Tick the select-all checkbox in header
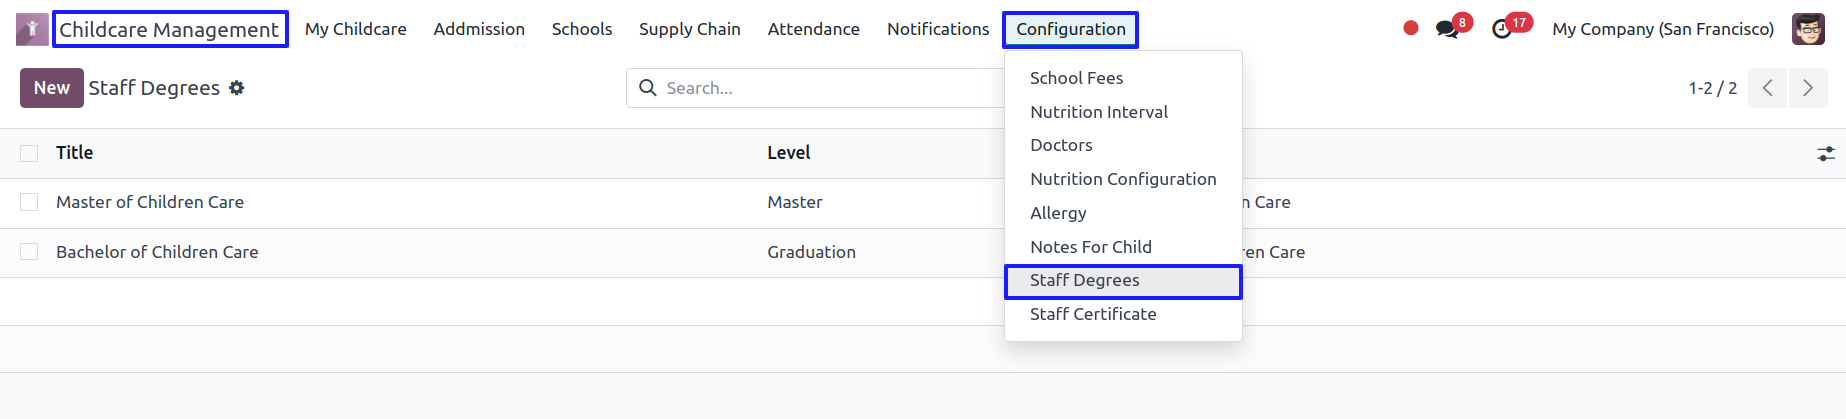This screenshot has height=419, width=1846. point(29,153)
